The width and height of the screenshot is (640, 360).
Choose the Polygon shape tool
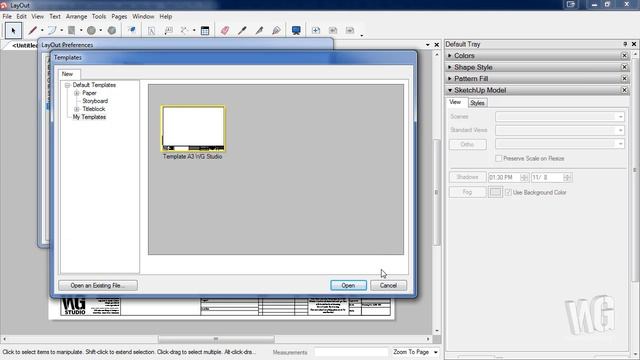(x=111, y=31)
